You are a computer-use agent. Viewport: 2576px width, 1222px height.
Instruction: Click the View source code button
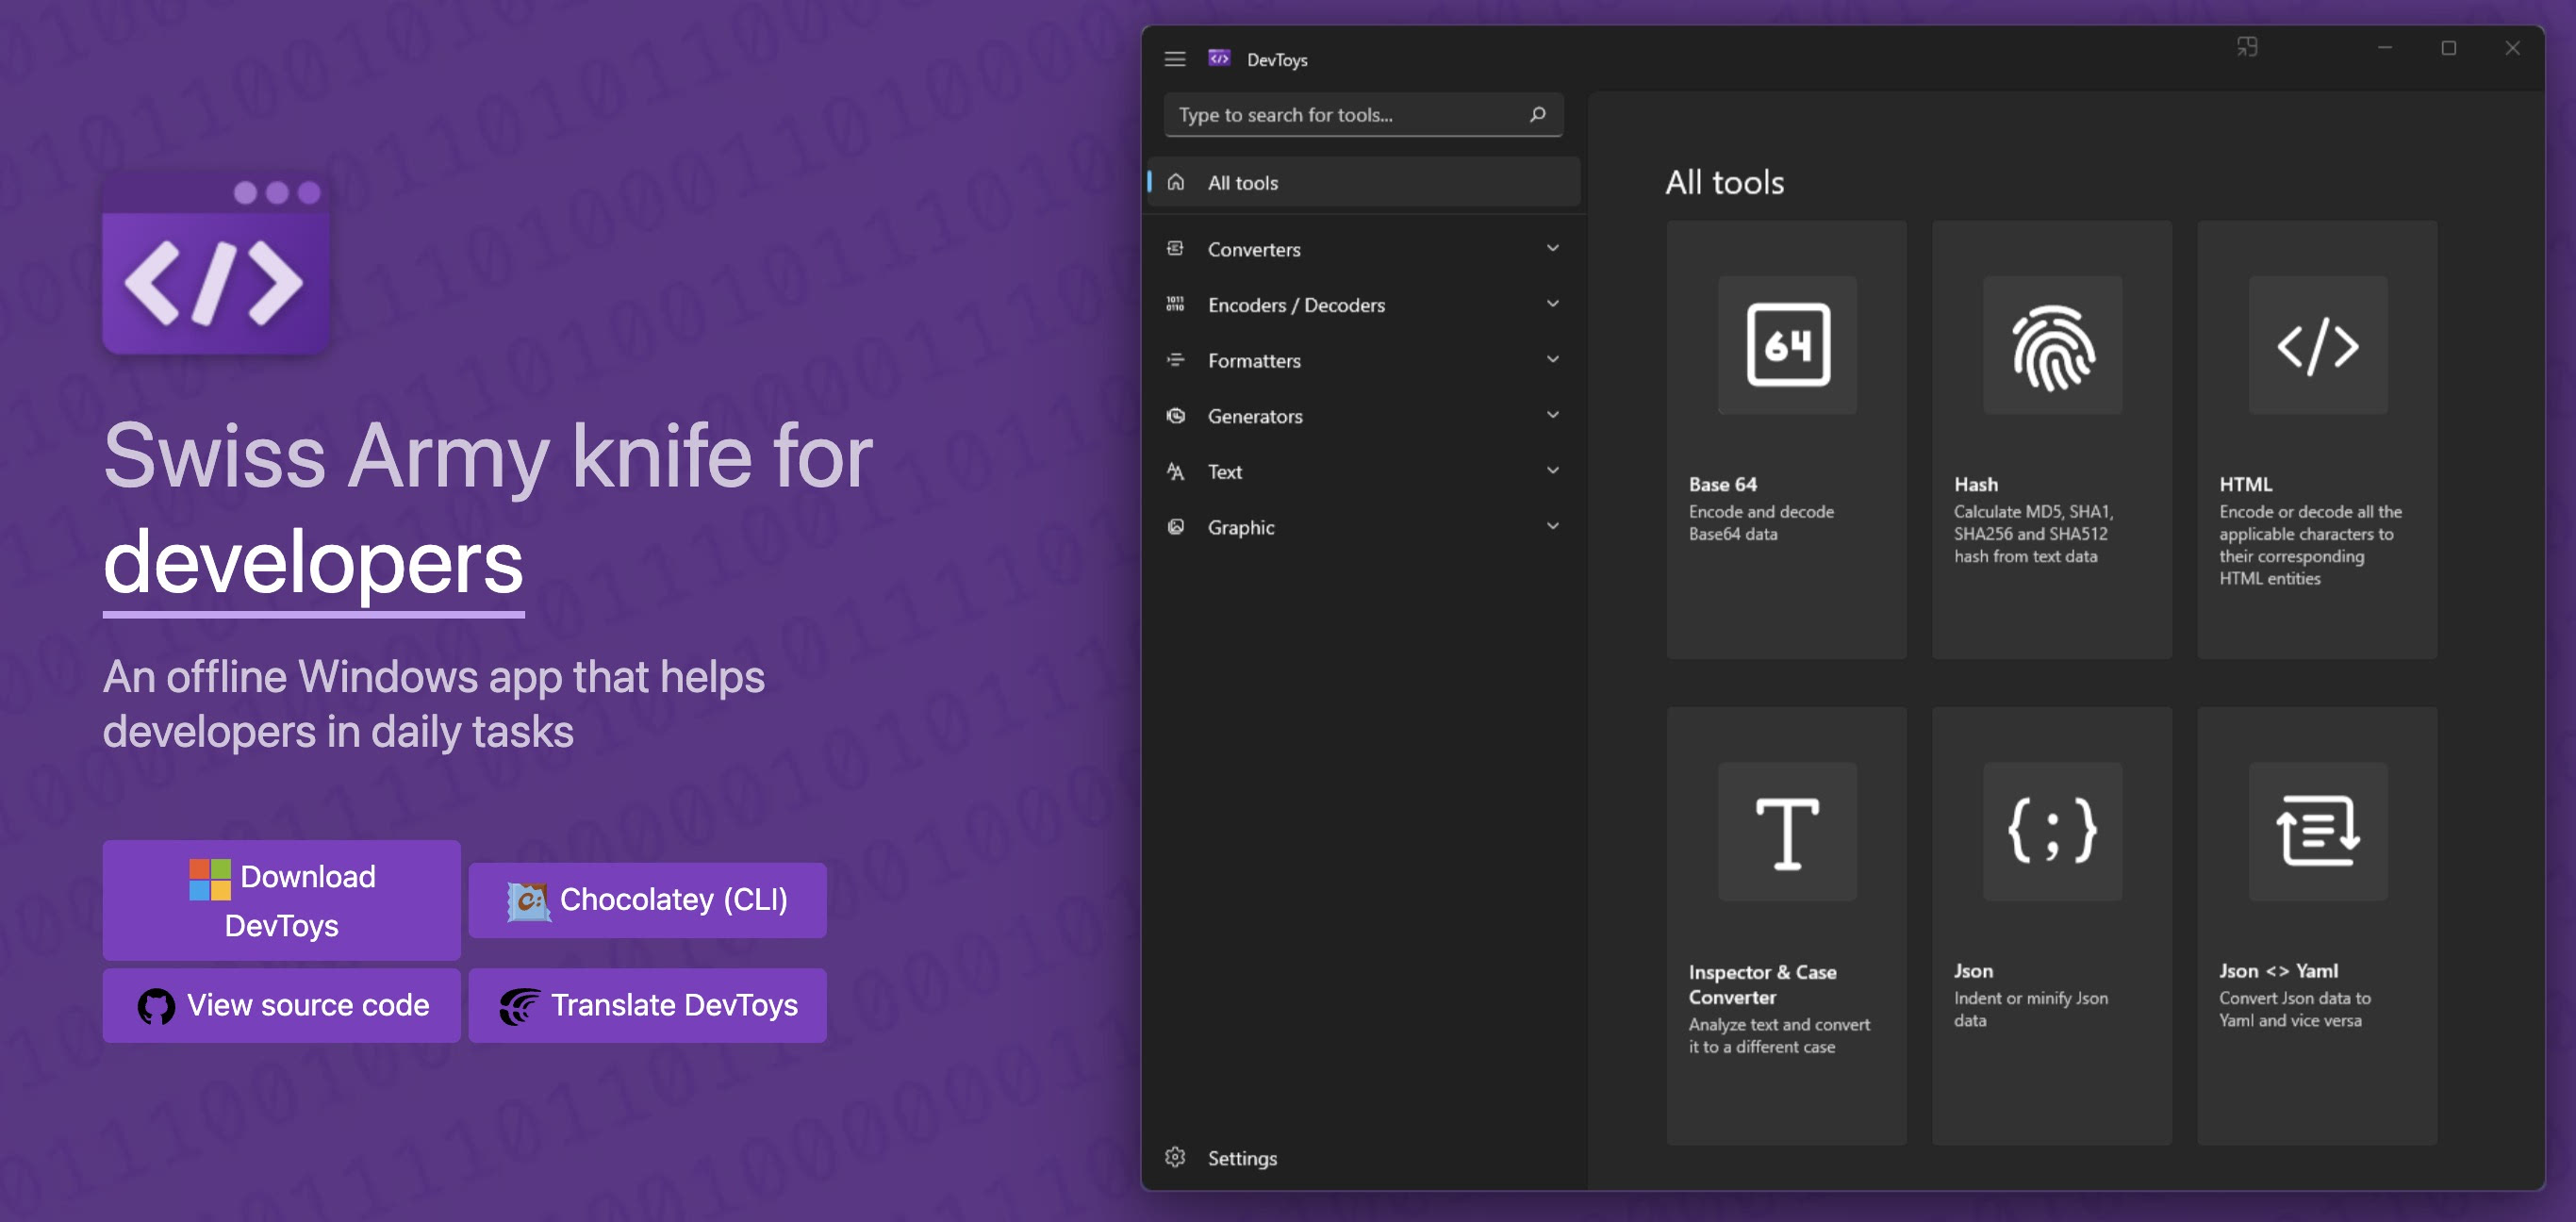tap(281, 1005)
